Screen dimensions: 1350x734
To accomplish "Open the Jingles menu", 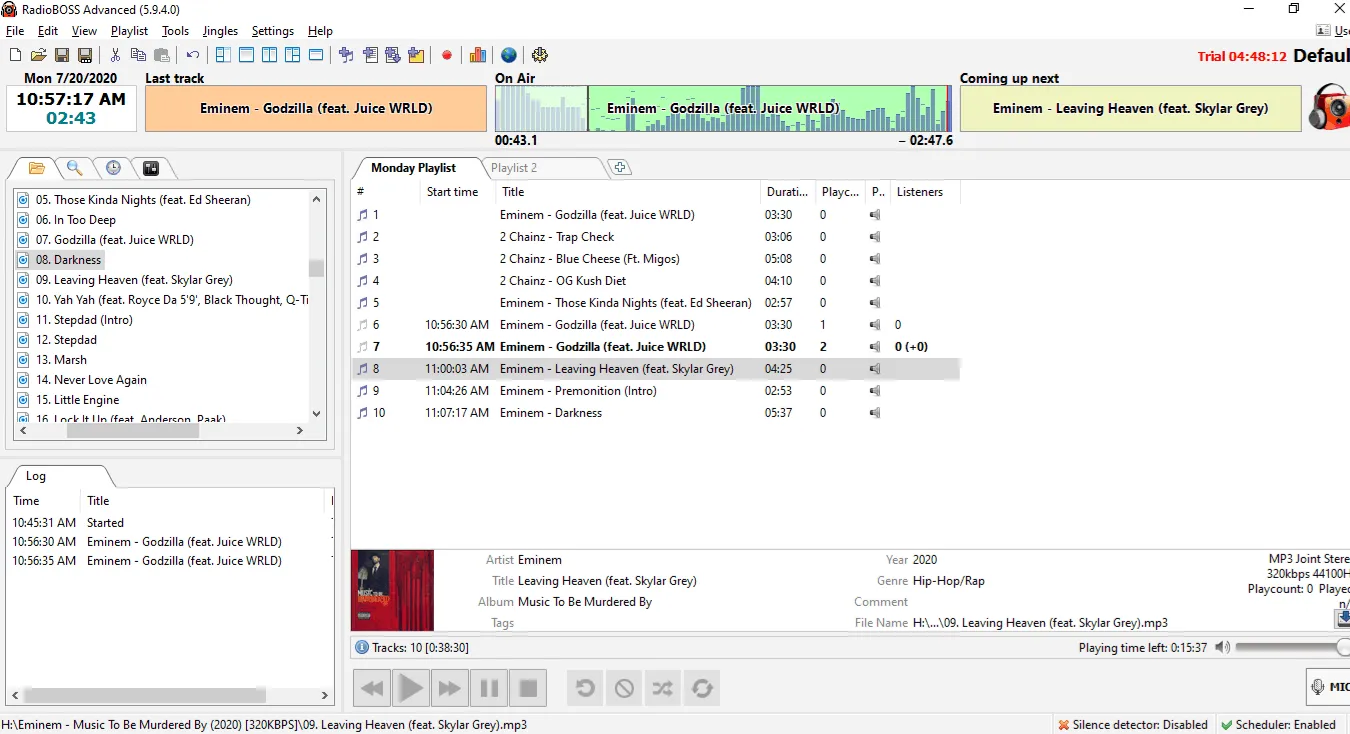I will tap(220, 30).
